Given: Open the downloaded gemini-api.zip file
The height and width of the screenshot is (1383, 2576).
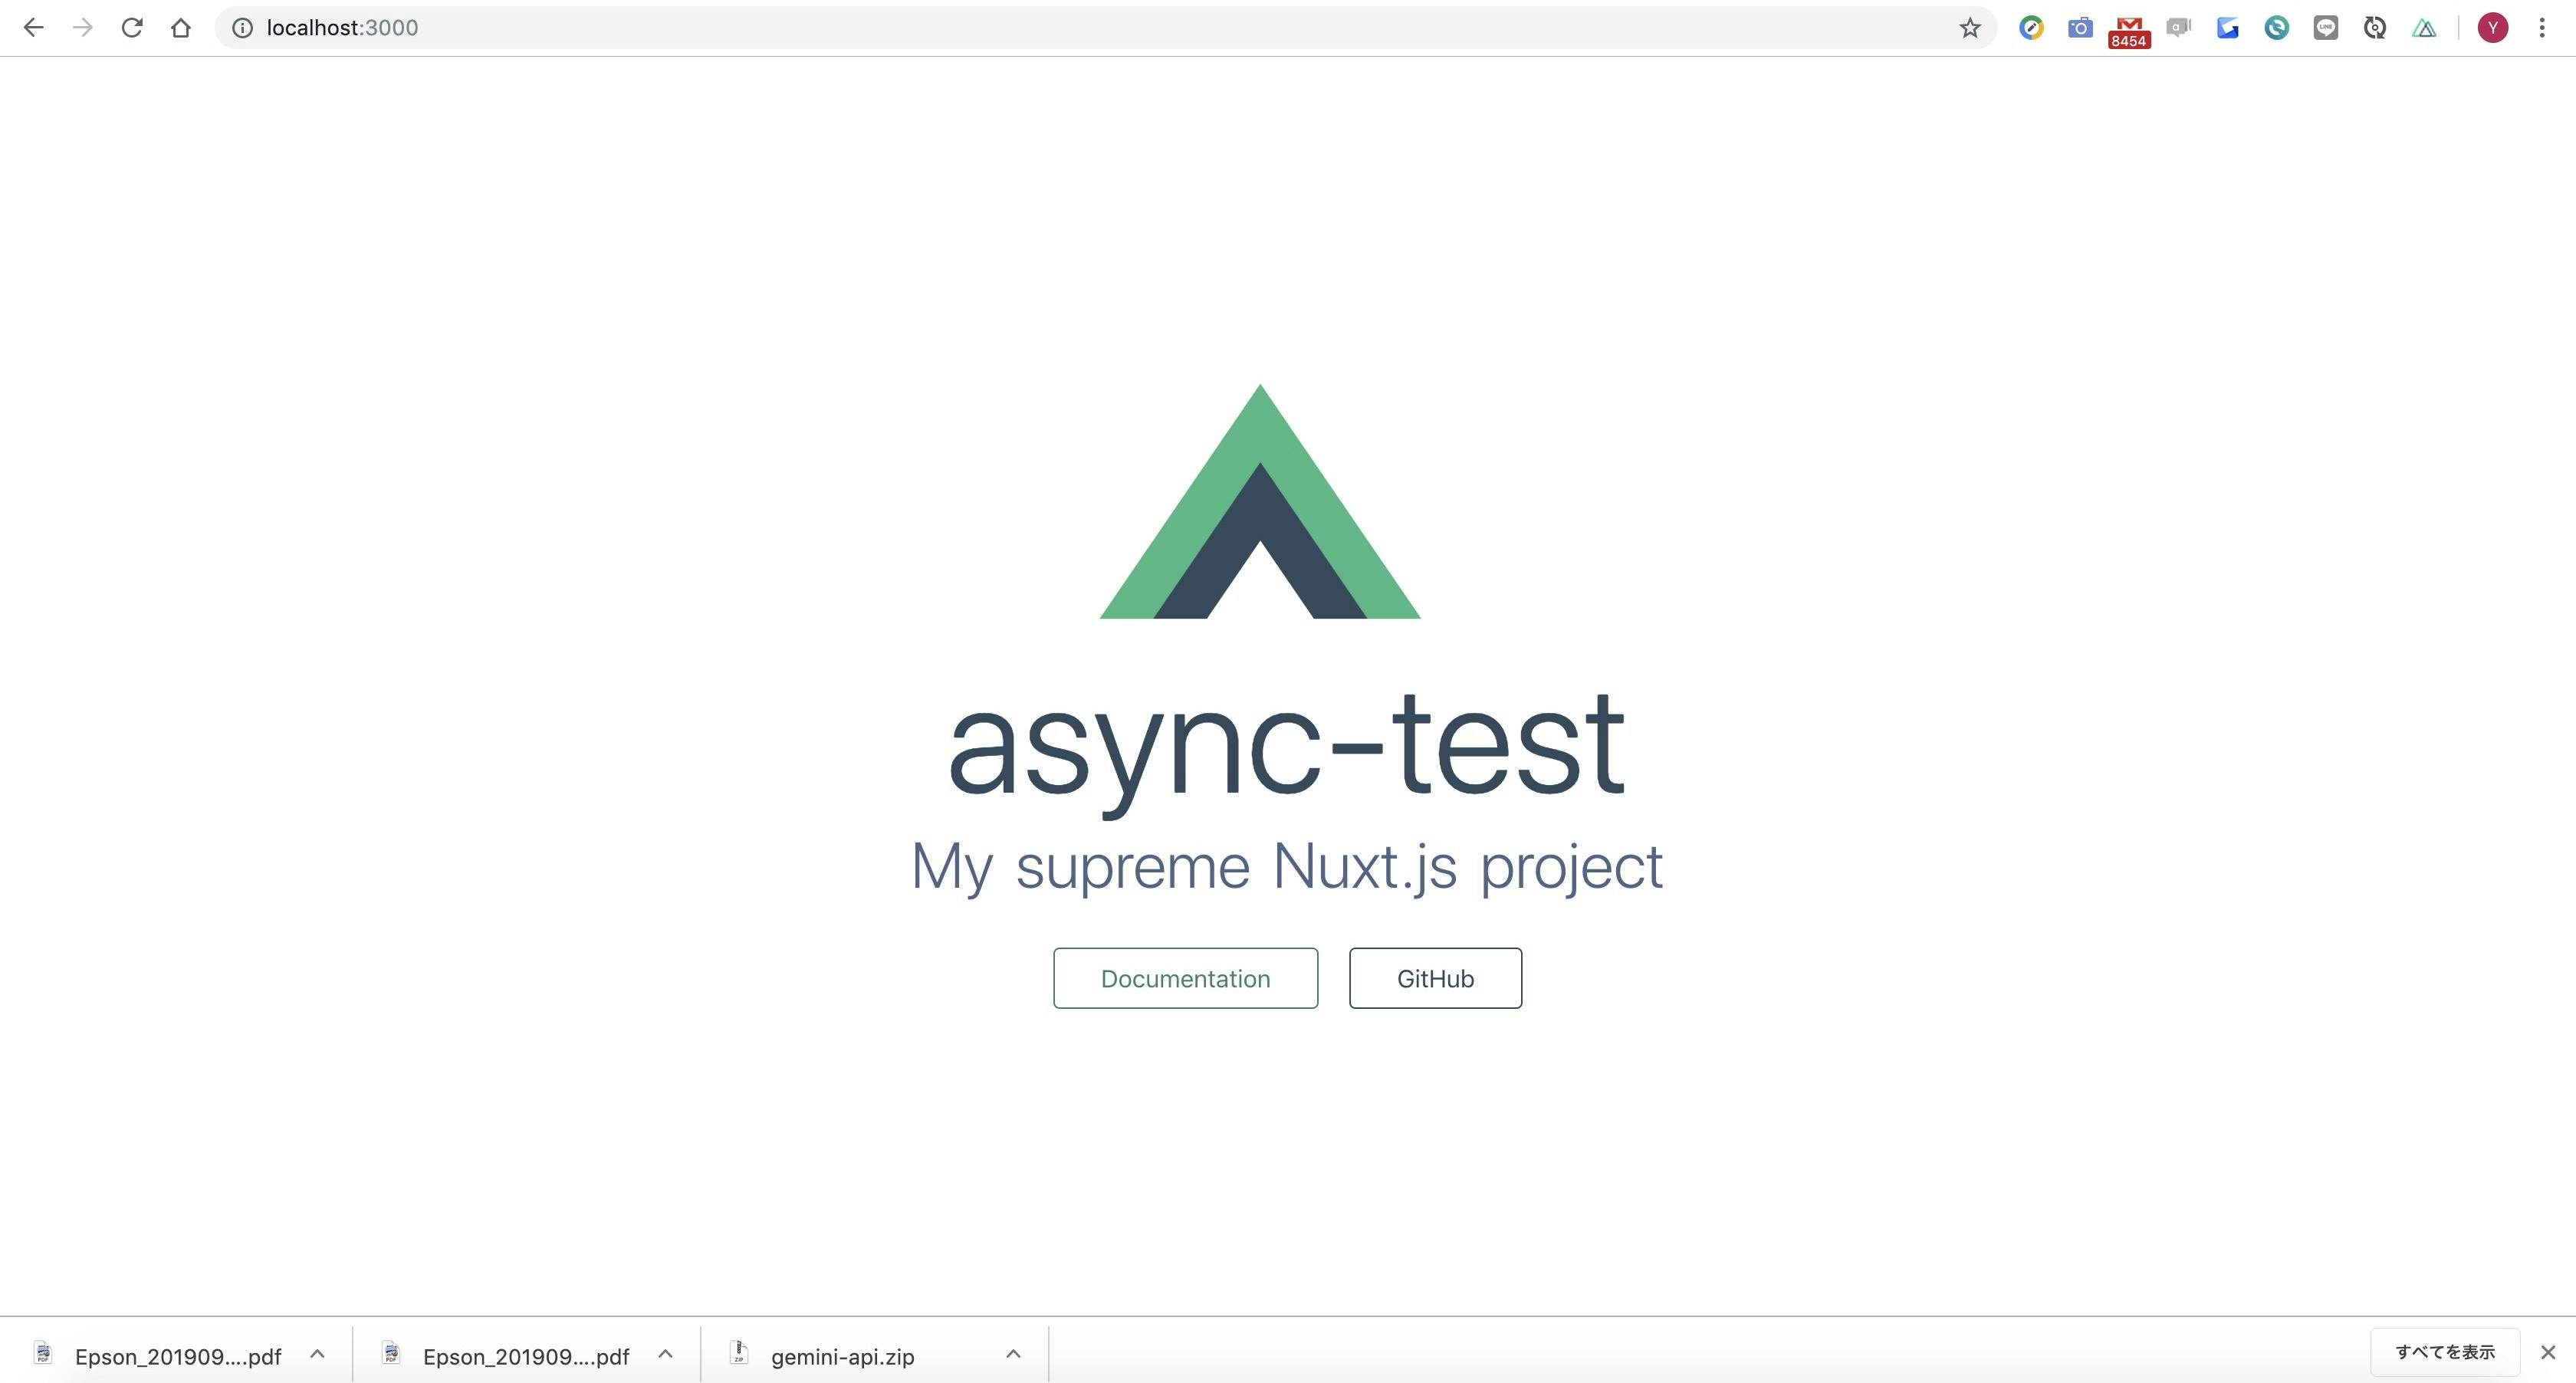Looking at the screenshot, I should coord(842,1357).
